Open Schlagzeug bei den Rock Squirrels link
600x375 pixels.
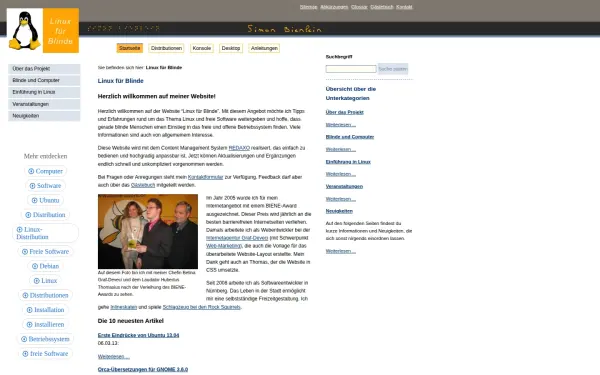[202, 307]
